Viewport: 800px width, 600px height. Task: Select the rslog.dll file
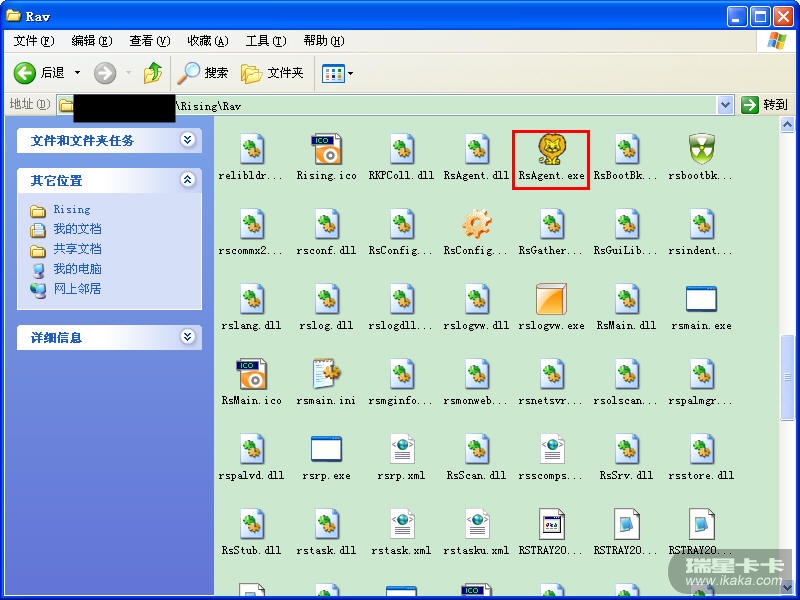point(327,308)
